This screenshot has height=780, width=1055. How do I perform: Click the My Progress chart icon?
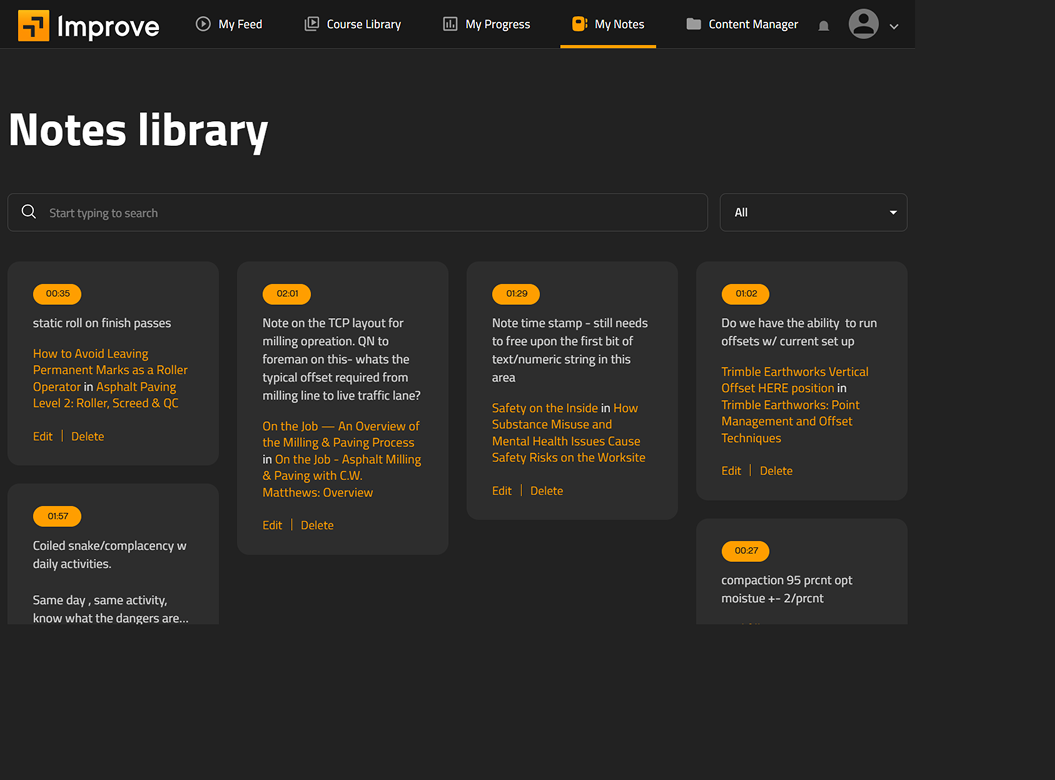[x=450, y=24]
